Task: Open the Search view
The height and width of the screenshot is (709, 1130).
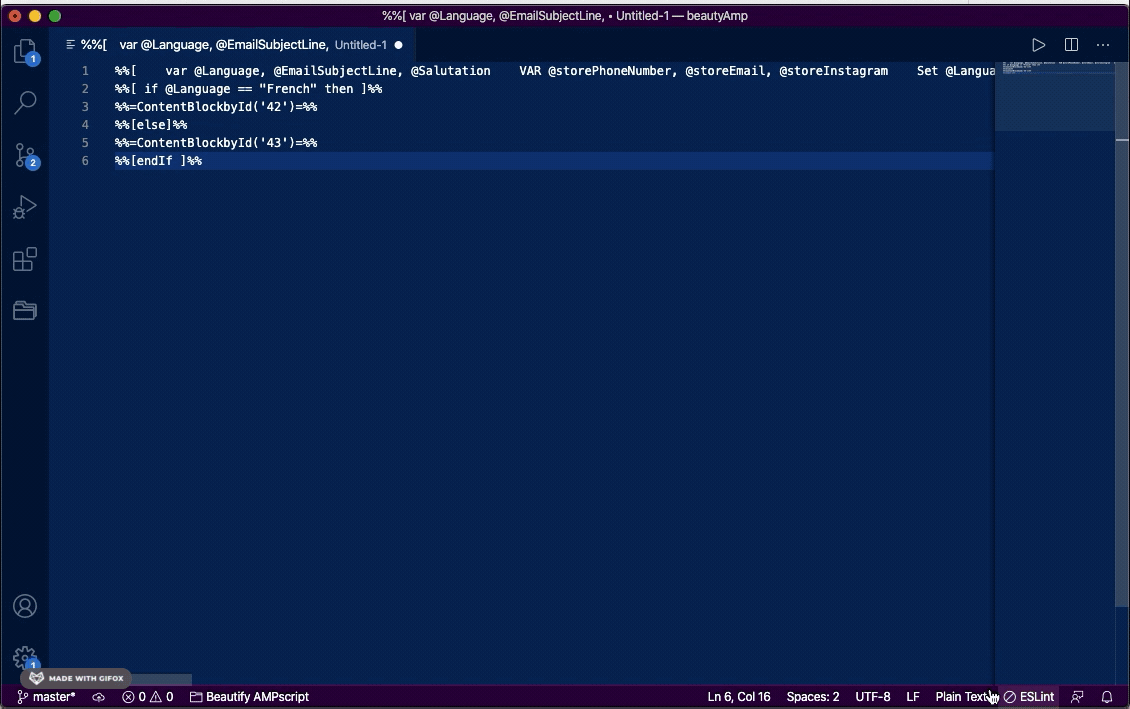Action: [25, 102]
